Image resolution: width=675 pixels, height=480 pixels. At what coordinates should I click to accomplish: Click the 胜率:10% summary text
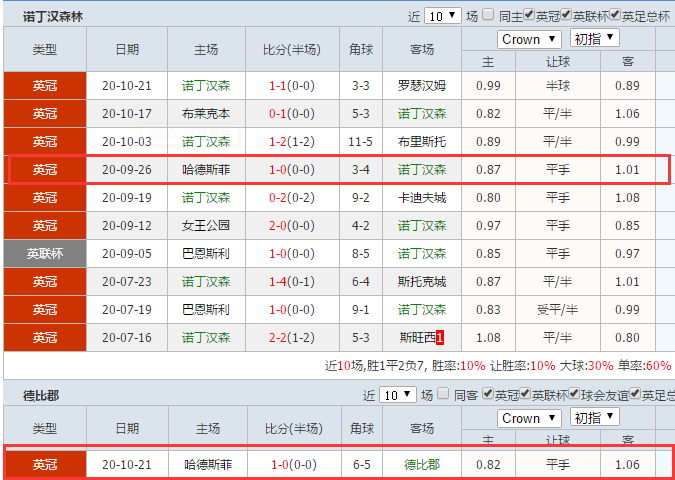click(x=457, y=366)
